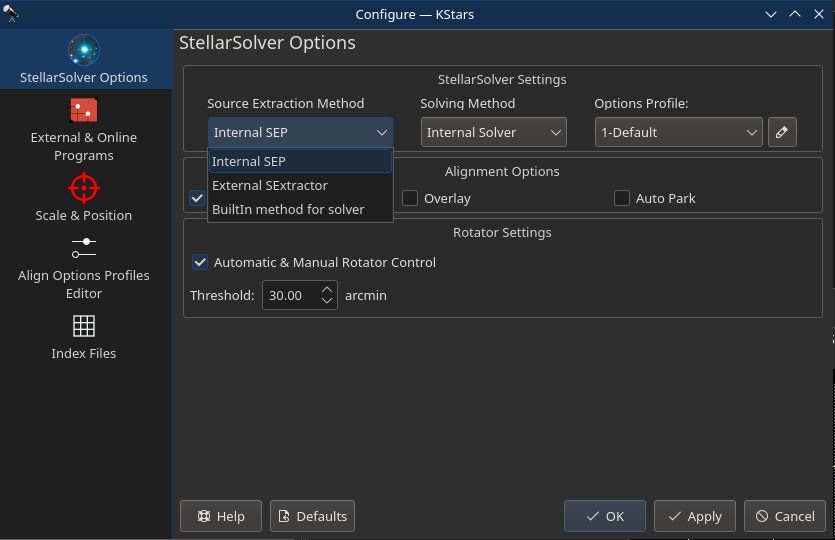
Task: Close the Configure KStars window
Action: 819,14
